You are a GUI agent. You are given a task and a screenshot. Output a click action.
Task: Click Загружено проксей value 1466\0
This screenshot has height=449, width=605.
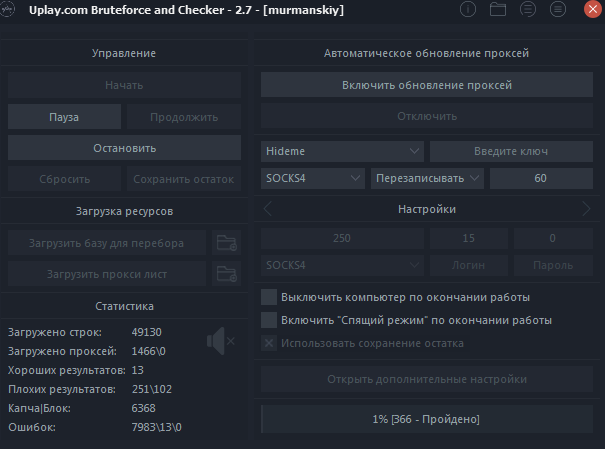pos(149,351)
